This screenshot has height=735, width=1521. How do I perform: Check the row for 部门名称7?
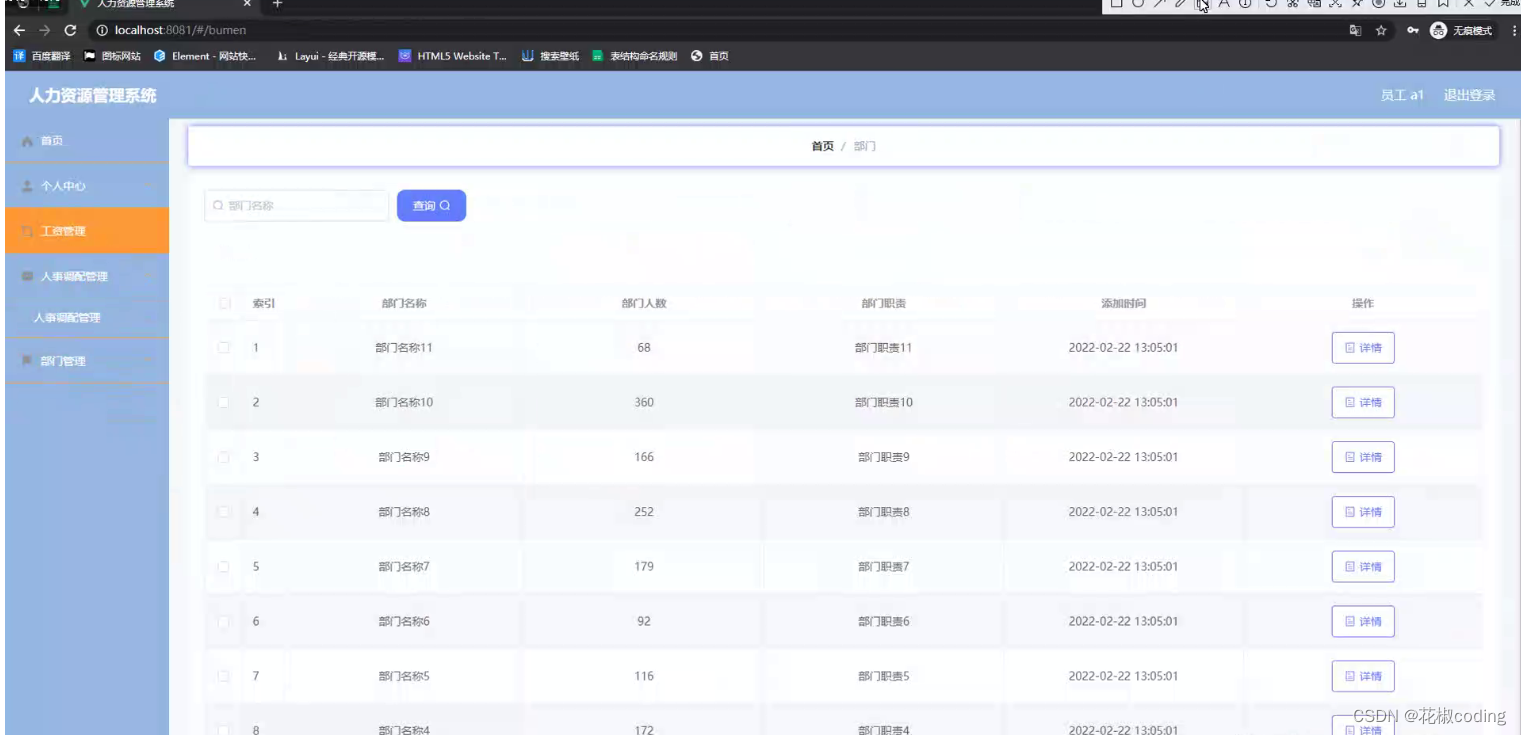[224, 567]
